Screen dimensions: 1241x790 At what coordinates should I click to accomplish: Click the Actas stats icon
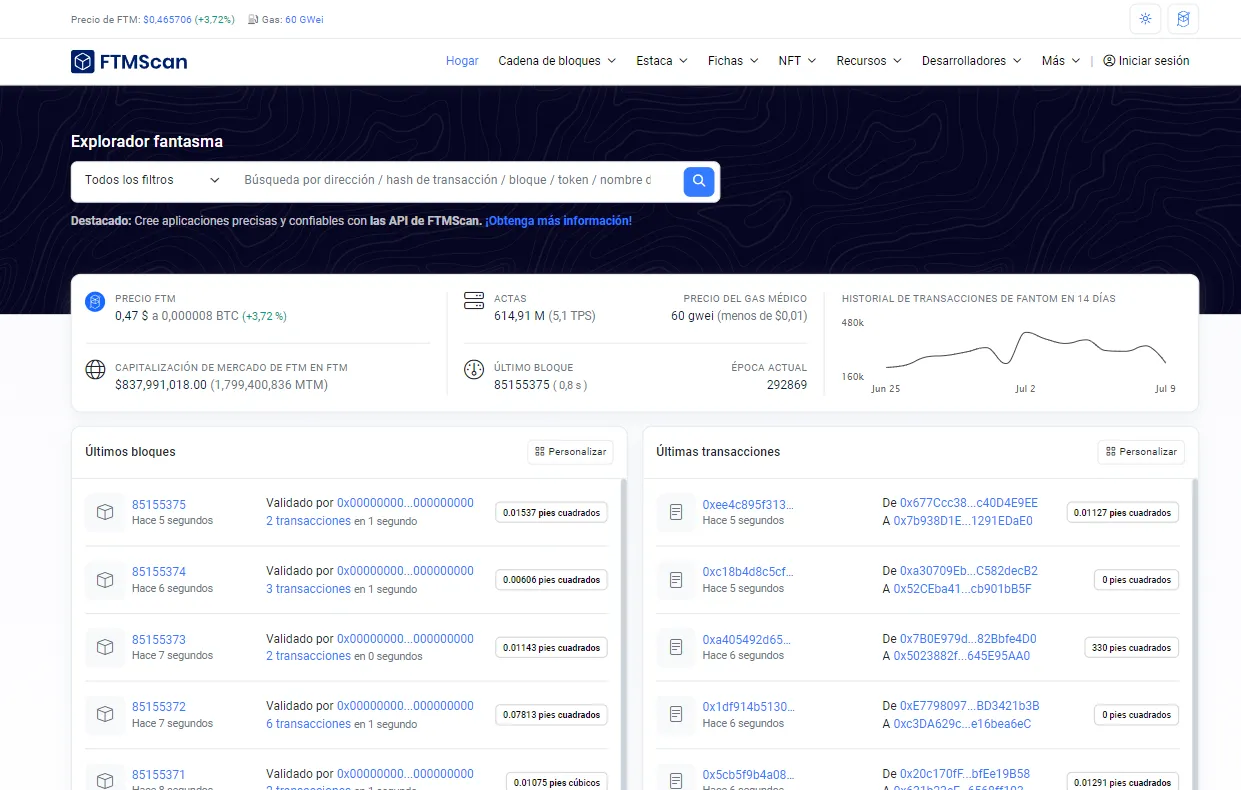tap(474, 299)
